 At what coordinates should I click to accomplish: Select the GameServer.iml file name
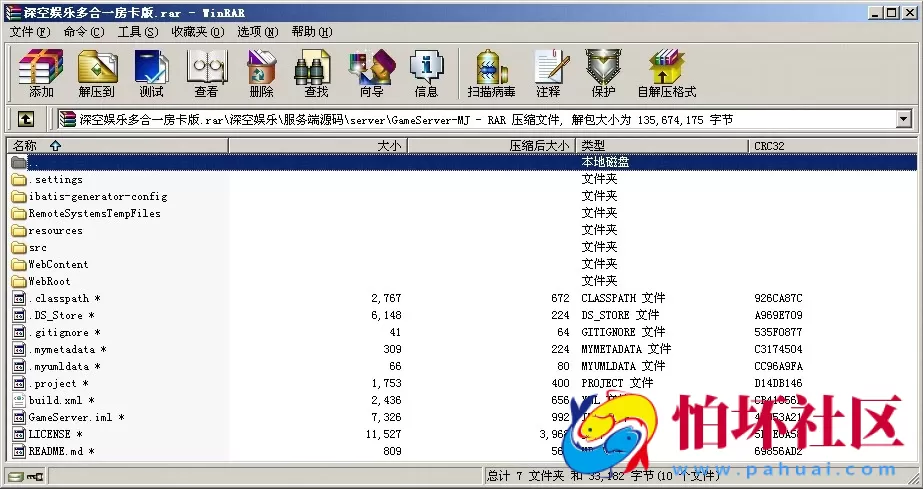point(76,417)
